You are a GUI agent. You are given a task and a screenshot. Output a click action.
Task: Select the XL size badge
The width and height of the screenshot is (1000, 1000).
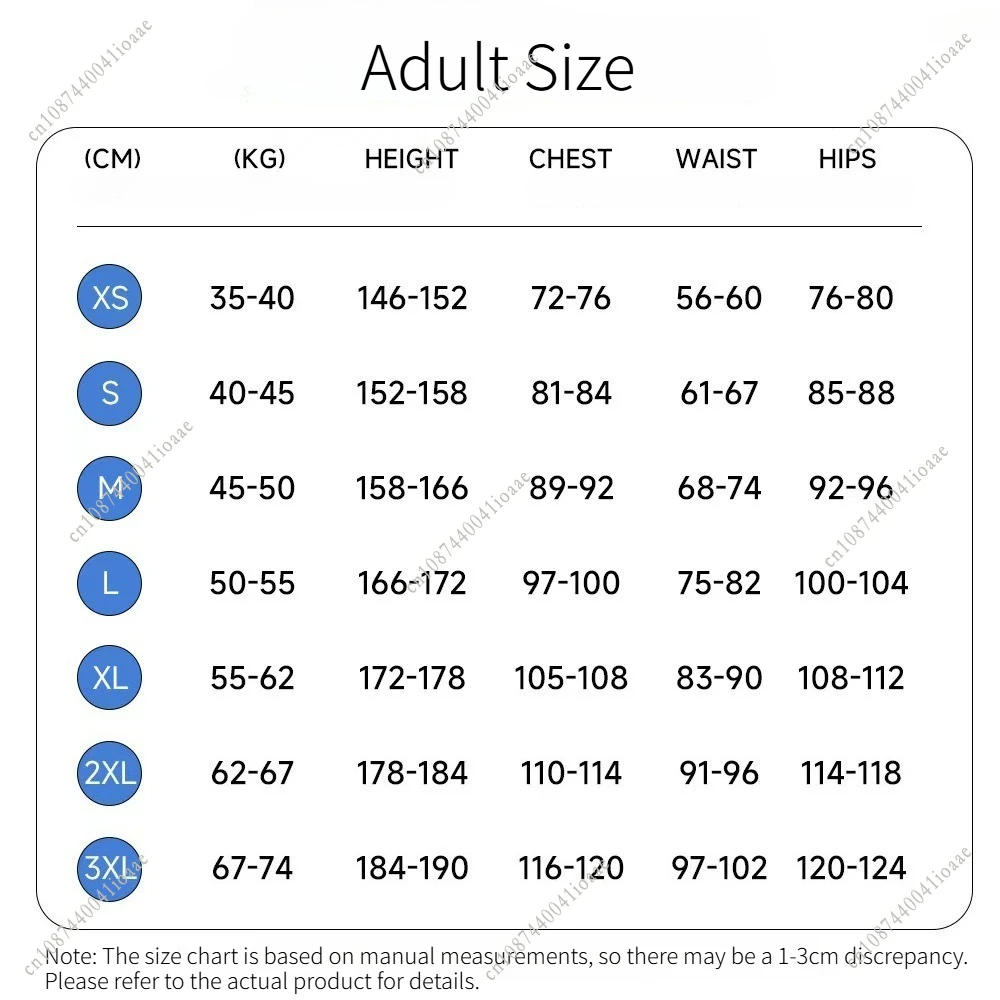110,678
